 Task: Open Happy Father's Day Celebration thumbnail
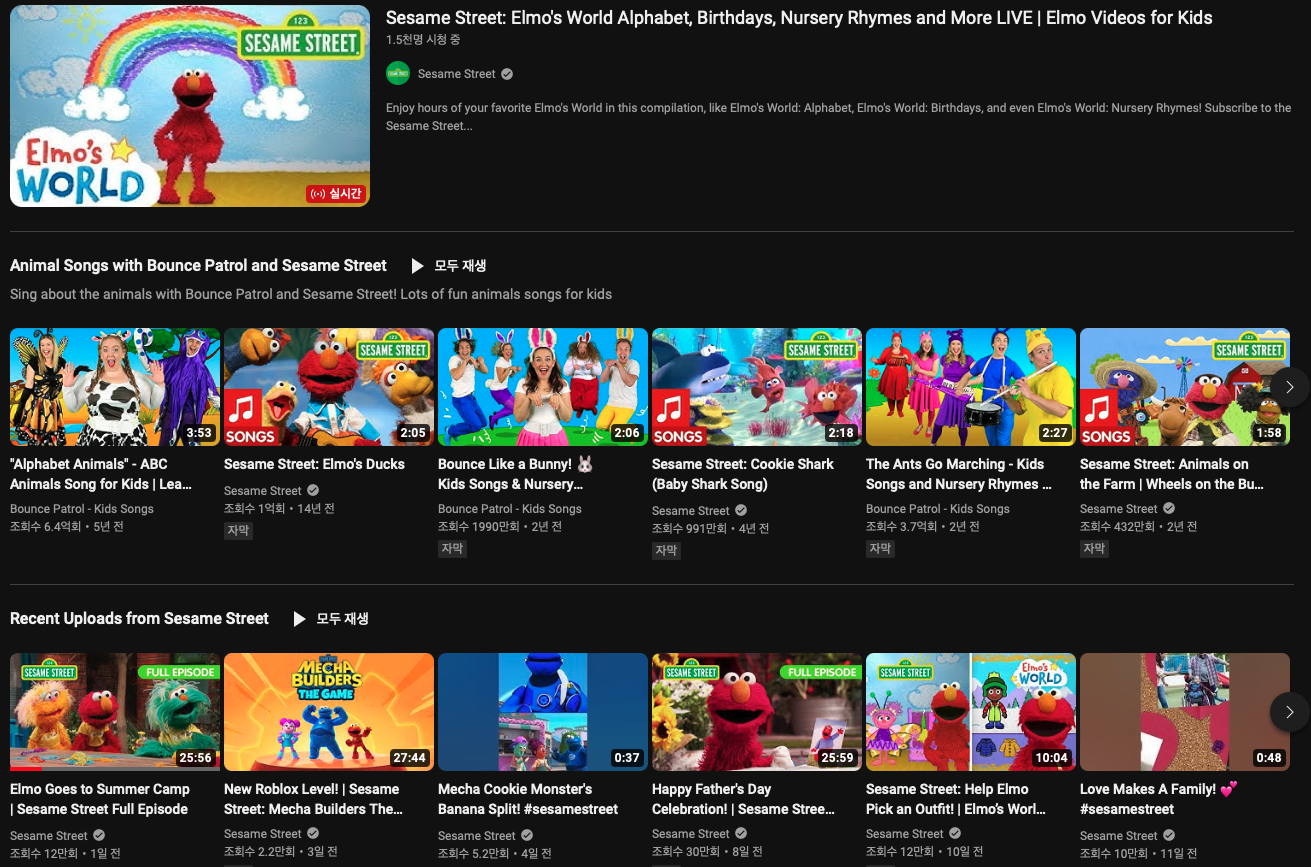757,712
